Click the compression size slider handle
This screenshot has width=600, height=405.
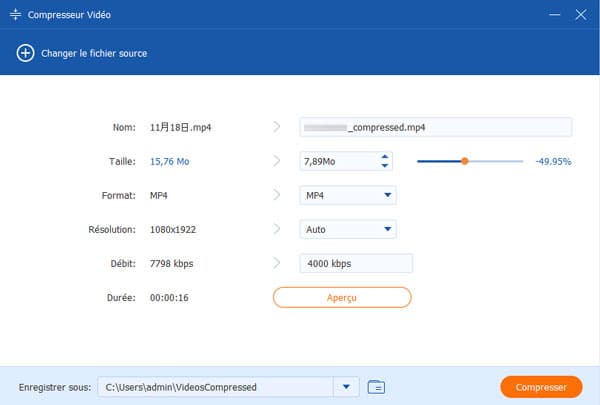(x=465, y=161)
